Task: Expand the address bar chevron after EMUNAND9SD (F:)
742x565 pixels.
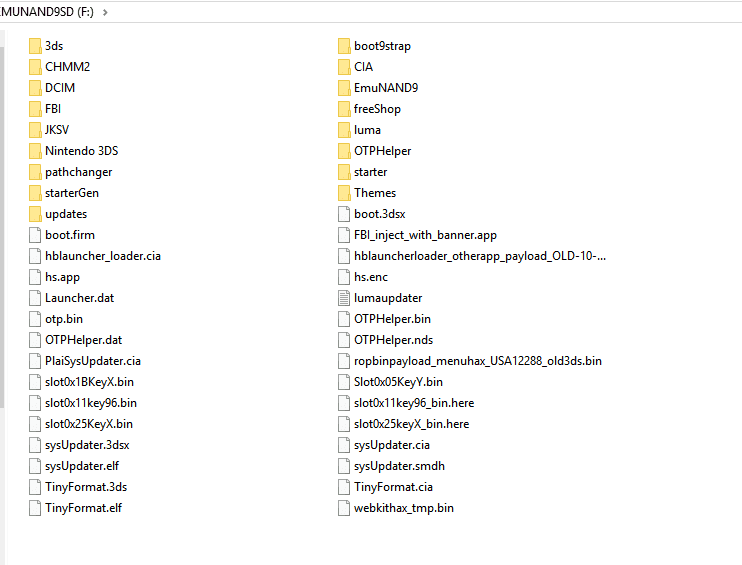Action: [x=105, y=12]
